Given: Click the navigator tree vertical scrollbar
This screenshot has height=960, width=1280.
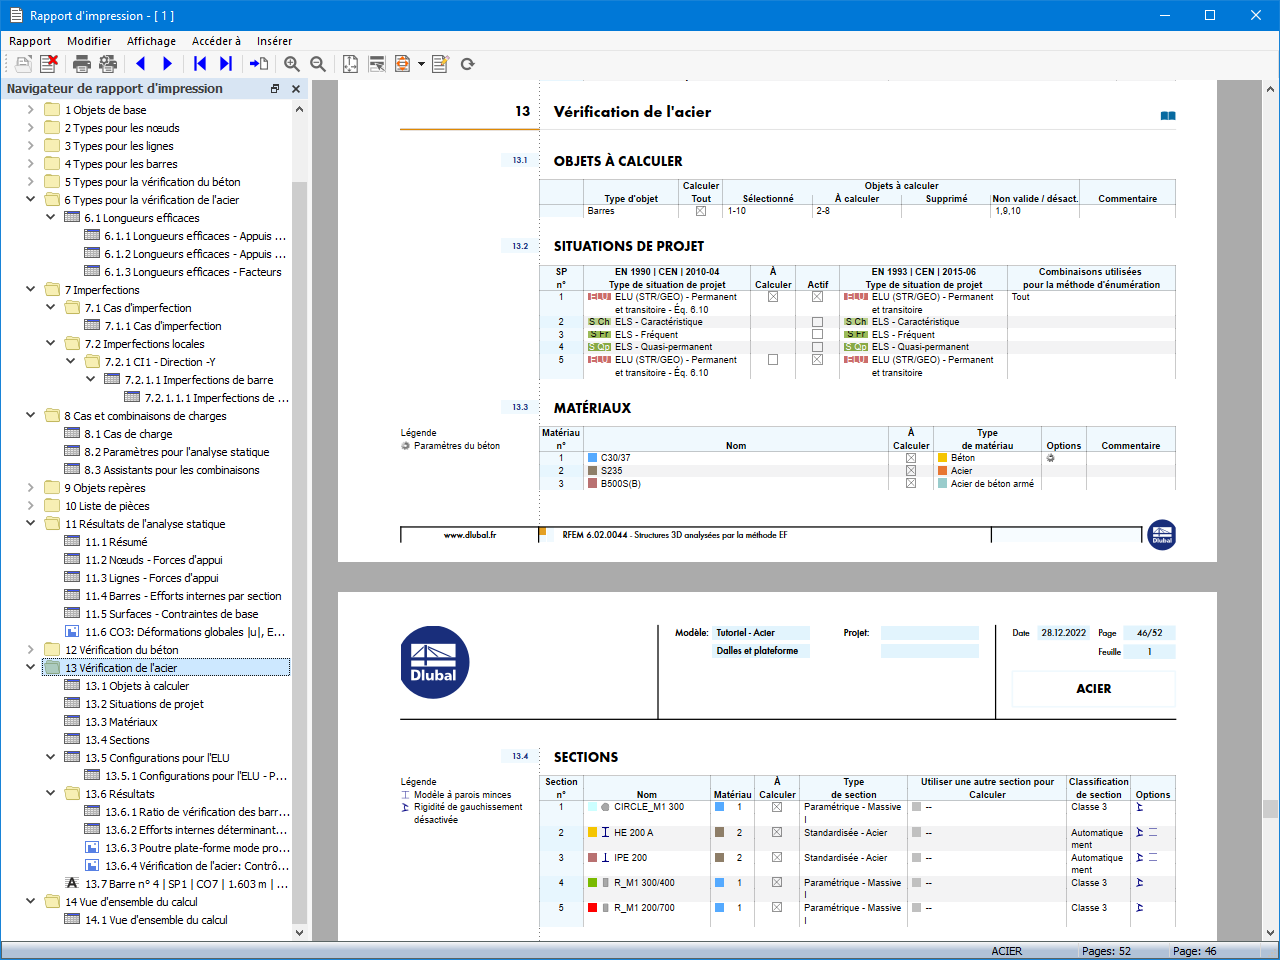Looking at the screenshot, I should [299, 554].
